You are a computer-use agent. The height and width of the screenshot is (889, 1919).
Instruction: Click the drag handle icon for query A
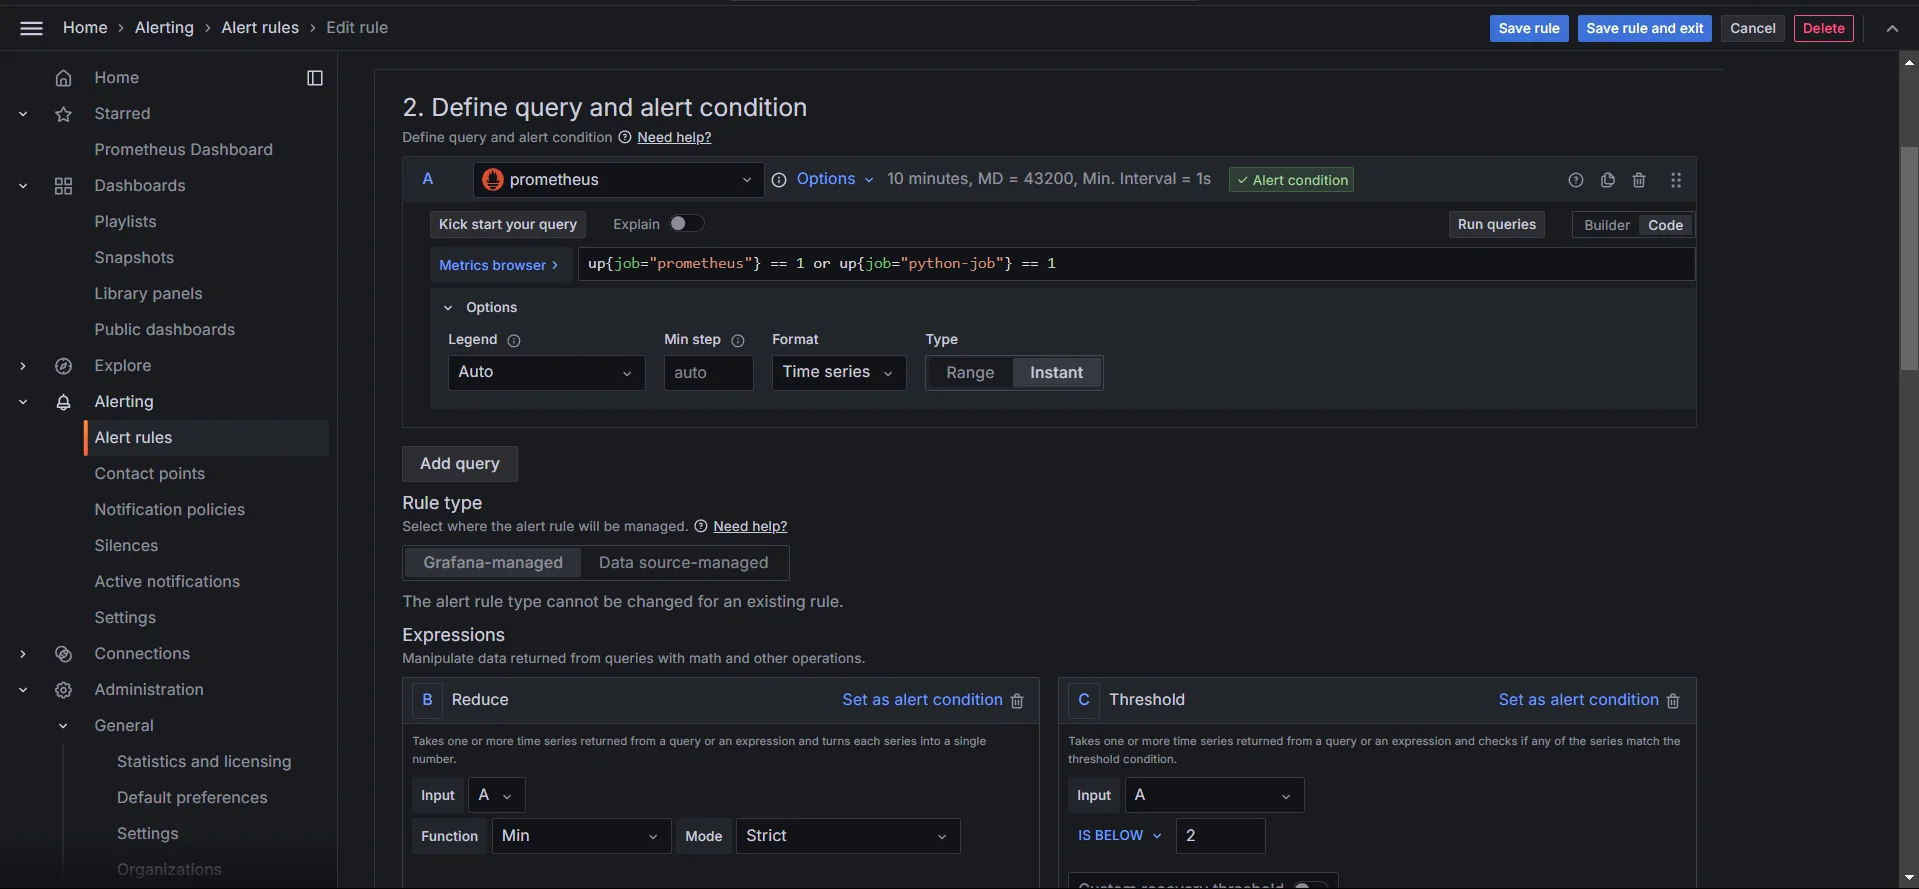click(1676, 180)
